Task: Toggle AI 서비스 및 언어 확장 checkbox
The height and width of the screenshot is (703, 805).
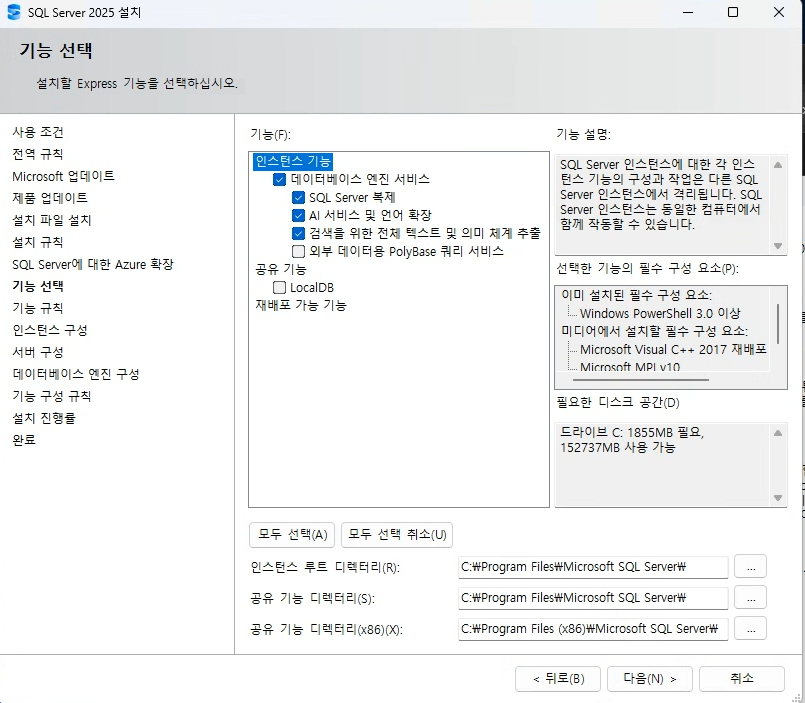Action: click(x=298, y=215)
